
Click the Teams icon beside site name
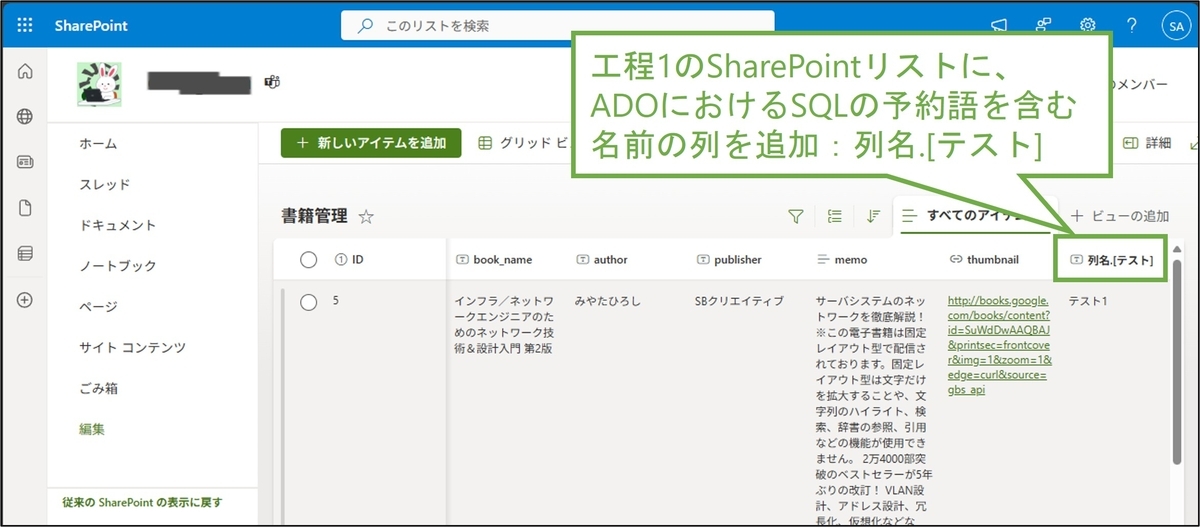(271, 82)
